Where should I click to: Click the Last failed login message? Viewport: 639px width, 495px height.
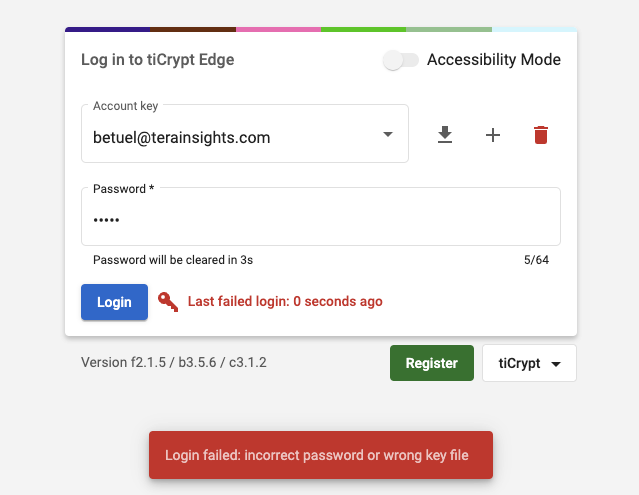pyautogui.click(x=285, y=301)
